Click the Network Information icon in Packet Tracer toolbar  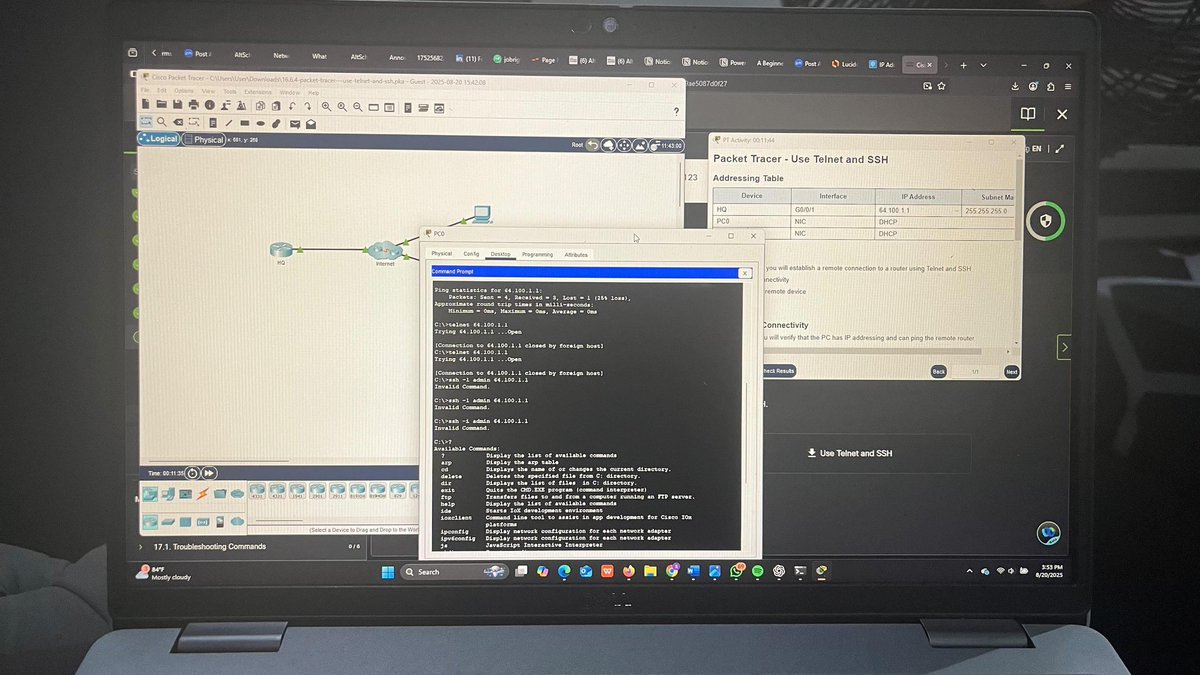[x=209, y=105]
